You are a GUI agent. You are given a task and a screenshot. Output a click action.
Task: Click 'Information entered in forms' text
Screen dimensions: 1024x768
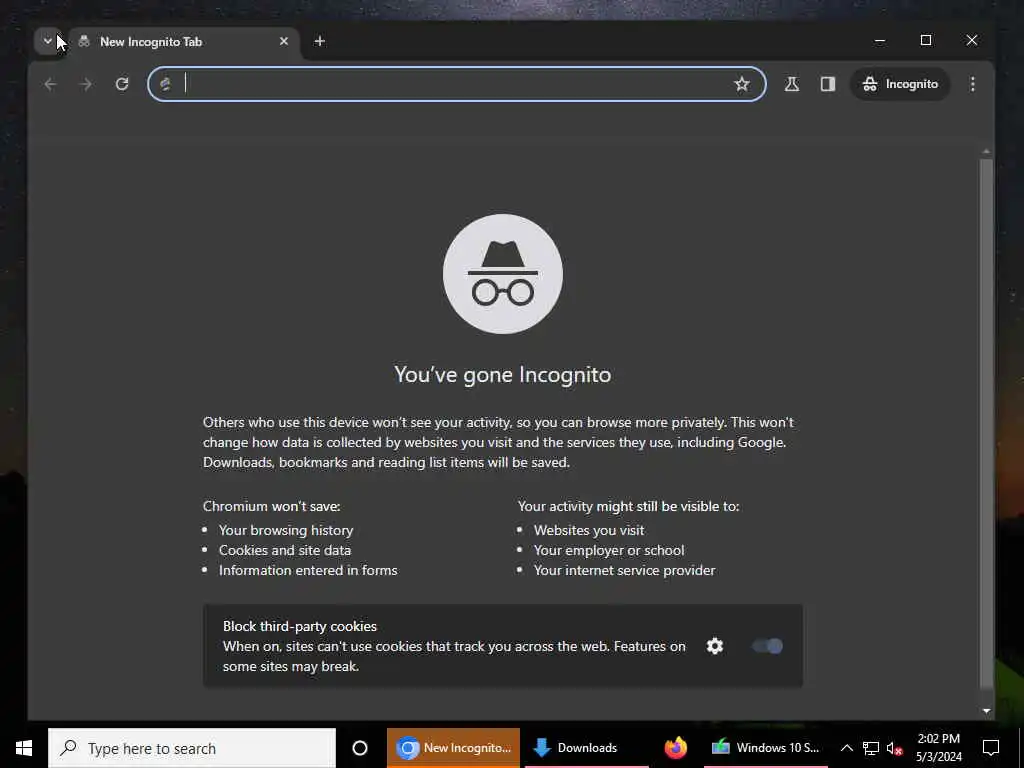308,570
